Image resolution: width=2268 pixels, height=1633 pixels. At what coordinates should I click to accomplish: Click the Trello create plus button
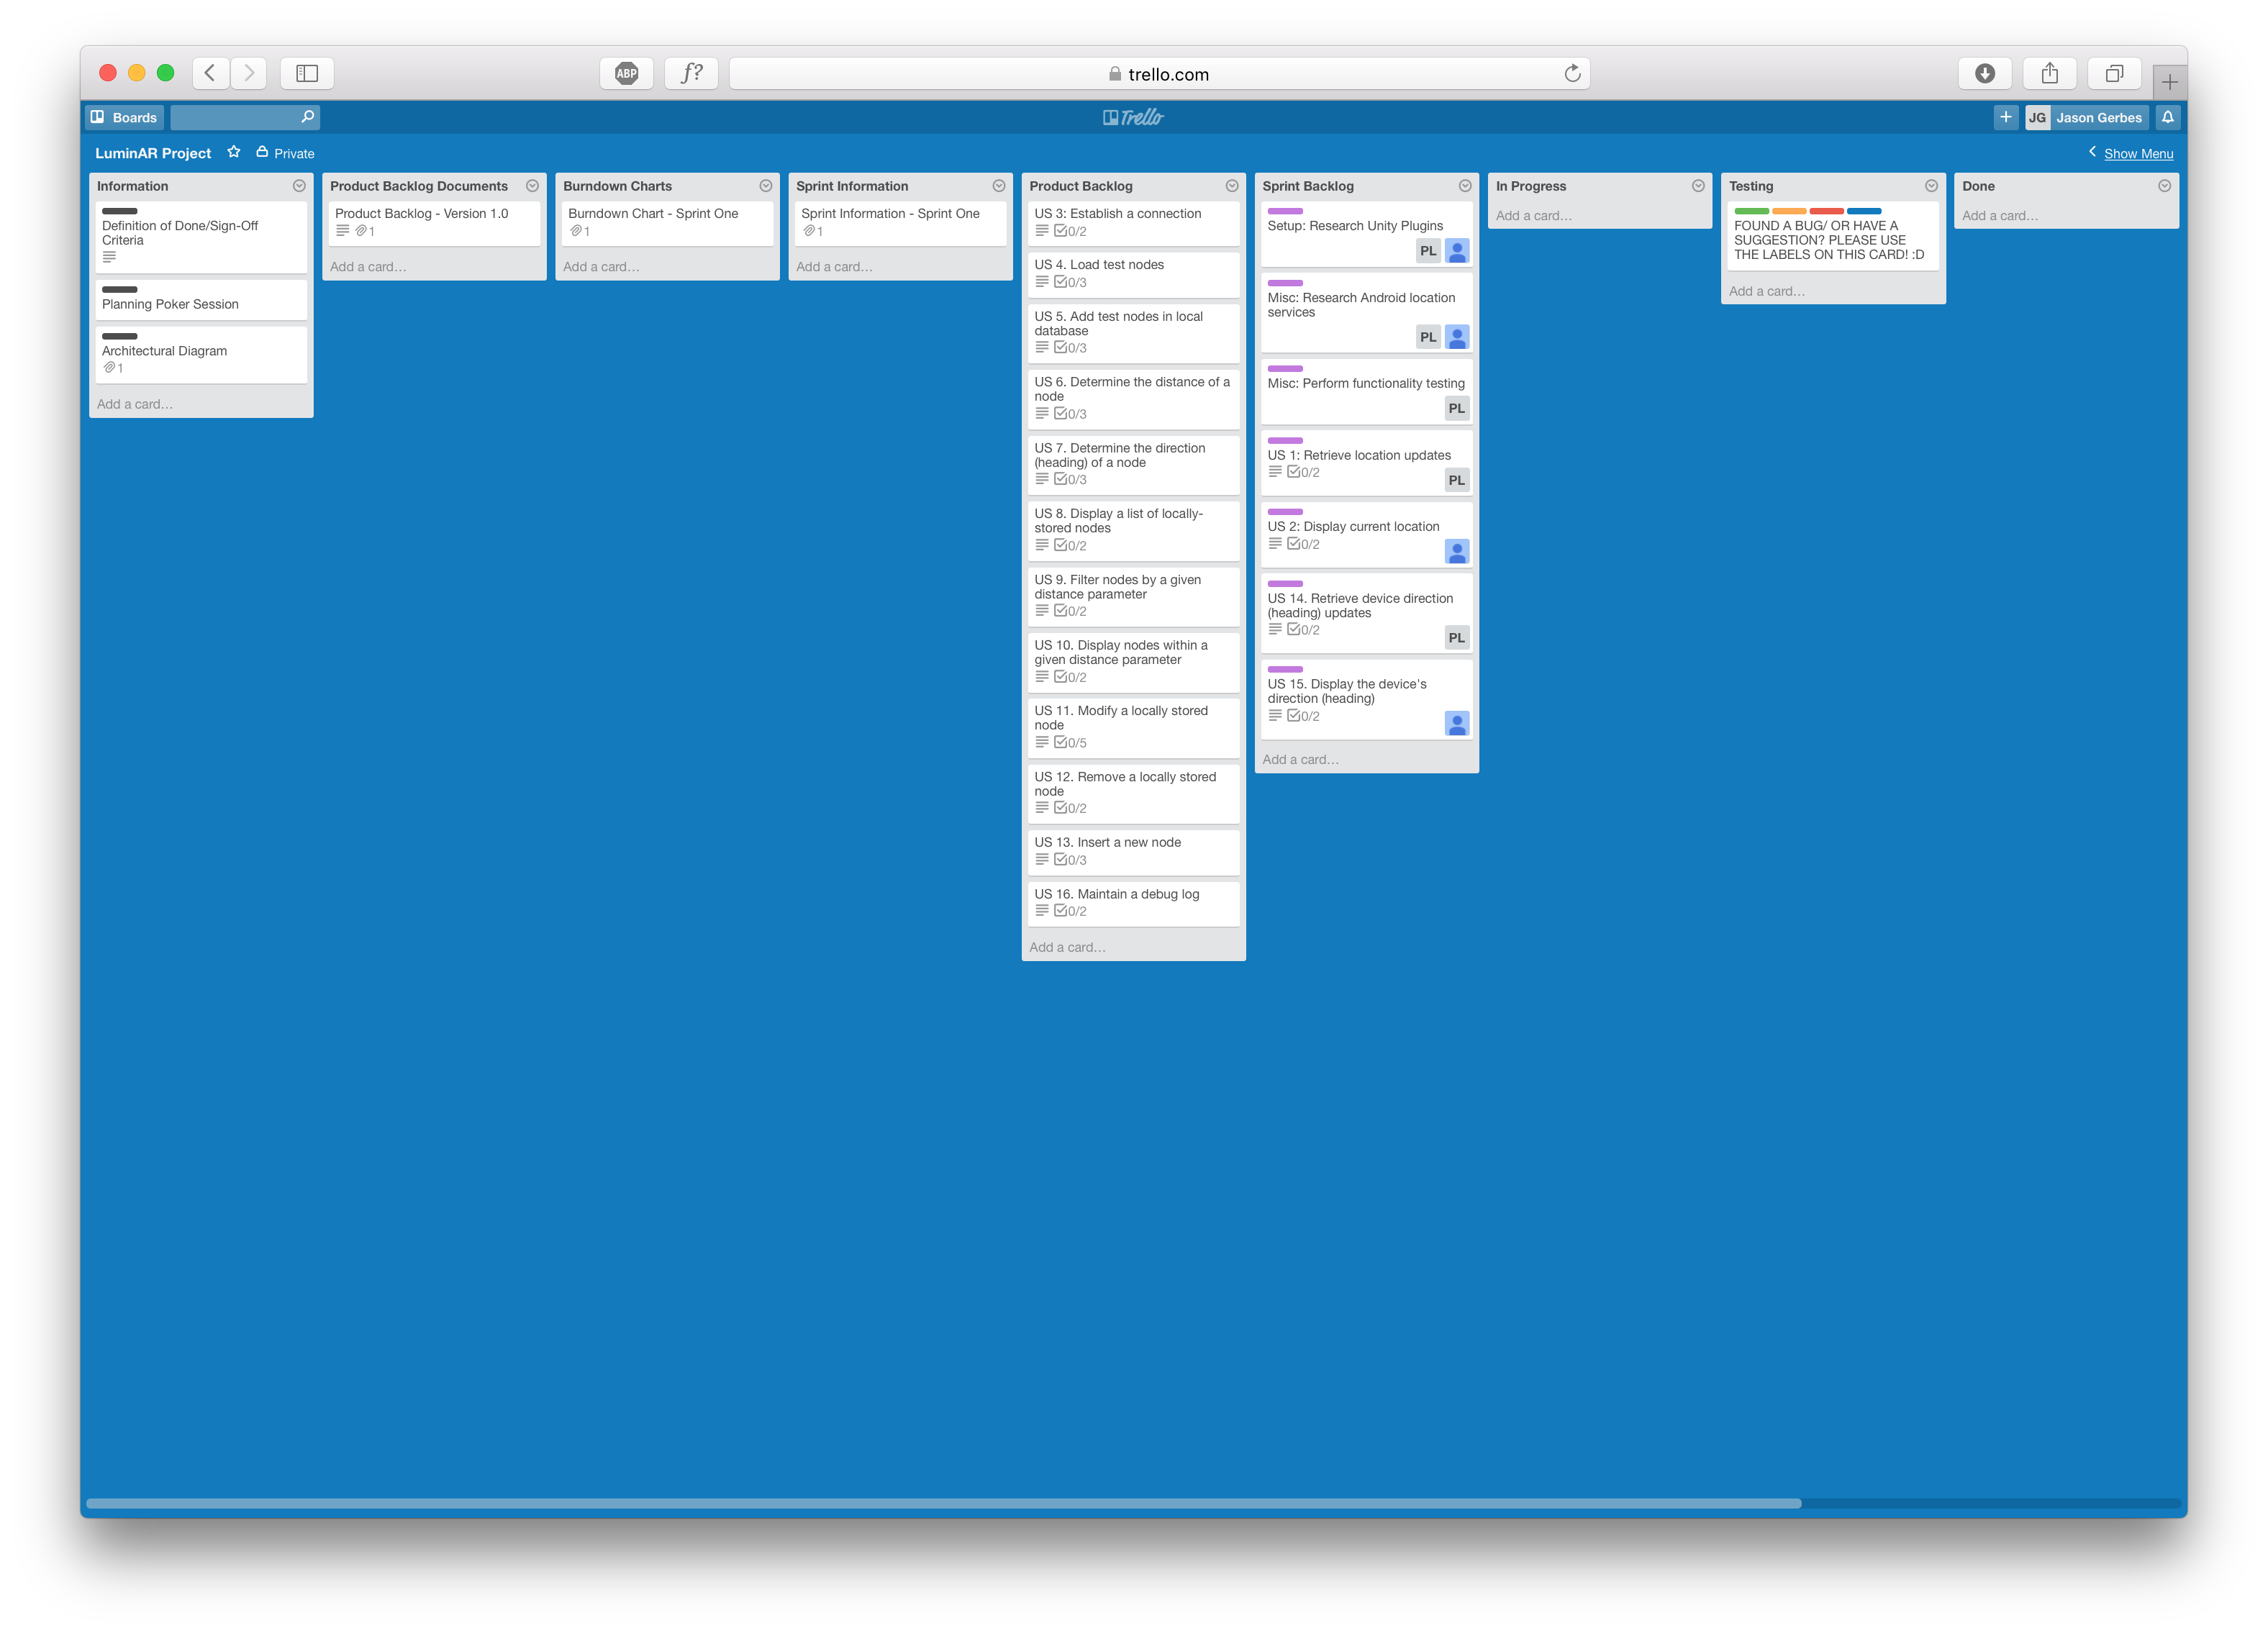tap(2005, 117)
